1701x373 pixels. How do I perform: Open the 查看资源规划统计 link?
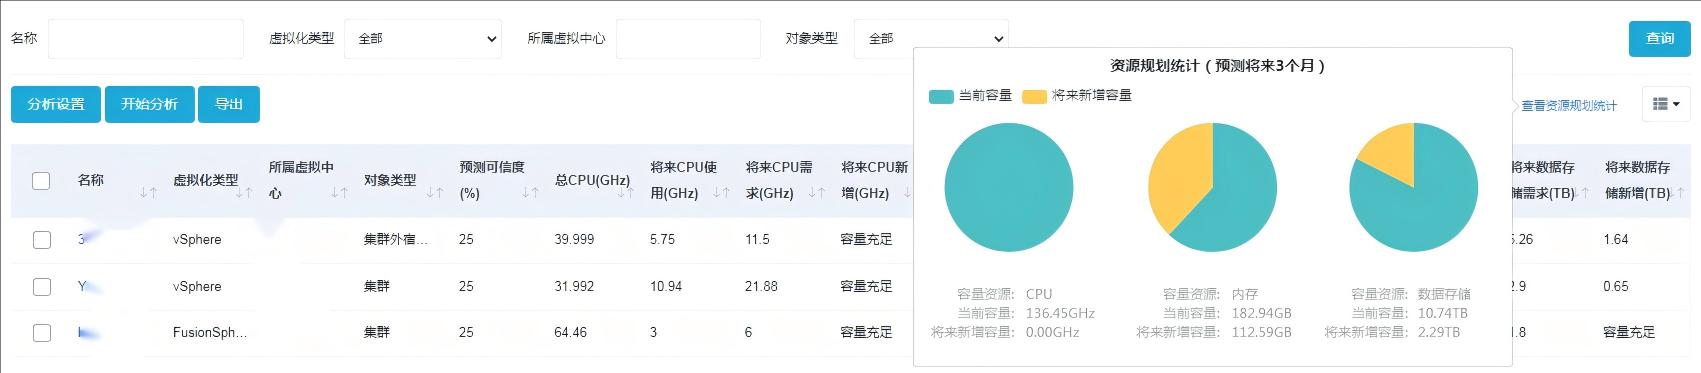[1569, 106]
